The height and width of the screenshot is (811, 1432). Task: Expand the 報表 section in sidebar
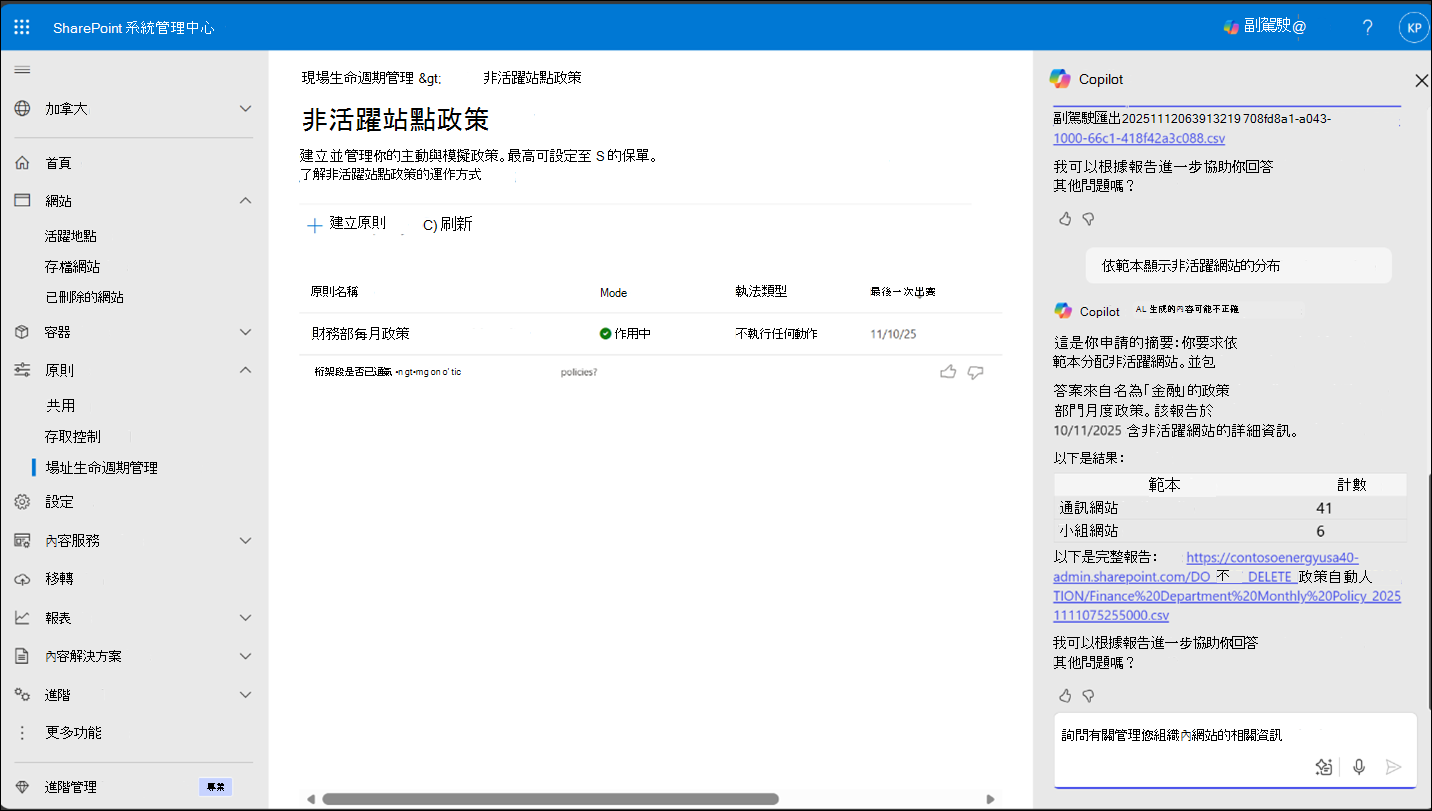[245, 617]
